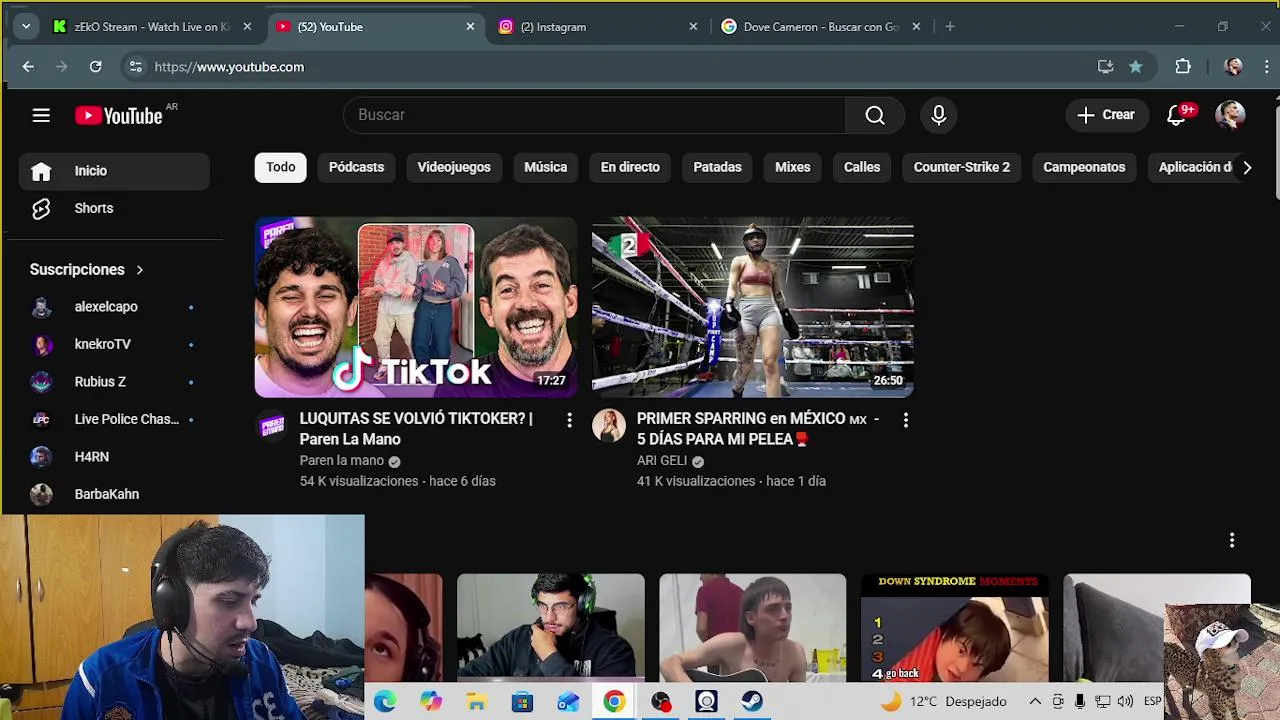
Task: Open the knekroTV subscription
Action: 114,345
